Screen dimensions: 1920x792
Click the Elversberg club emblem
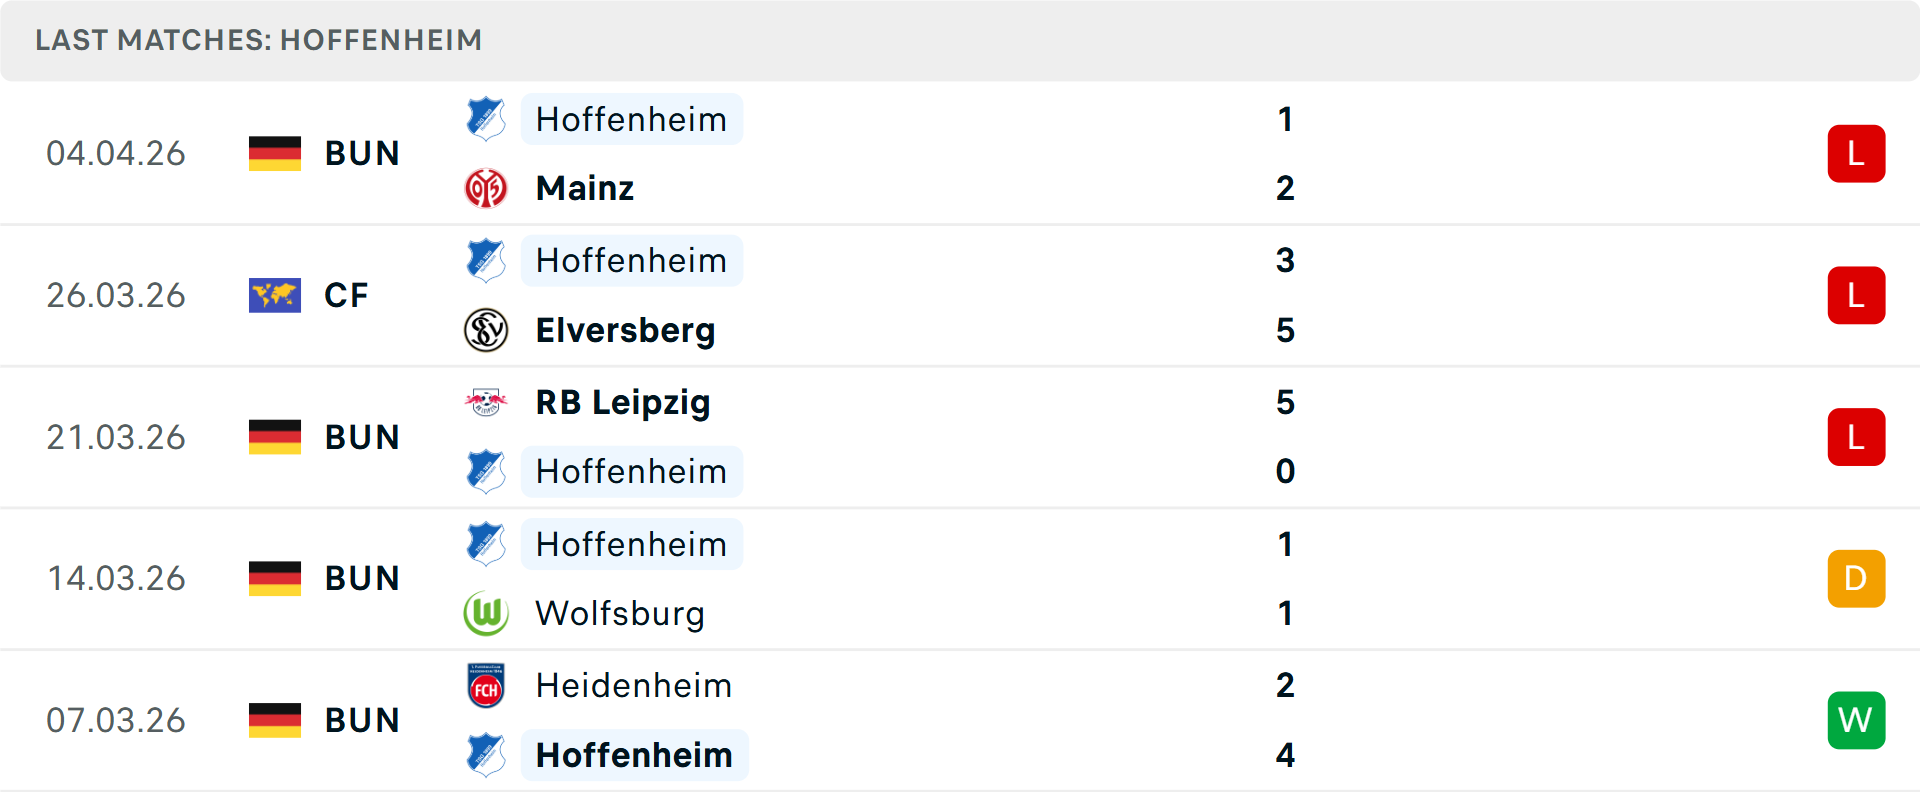[486, 330]
